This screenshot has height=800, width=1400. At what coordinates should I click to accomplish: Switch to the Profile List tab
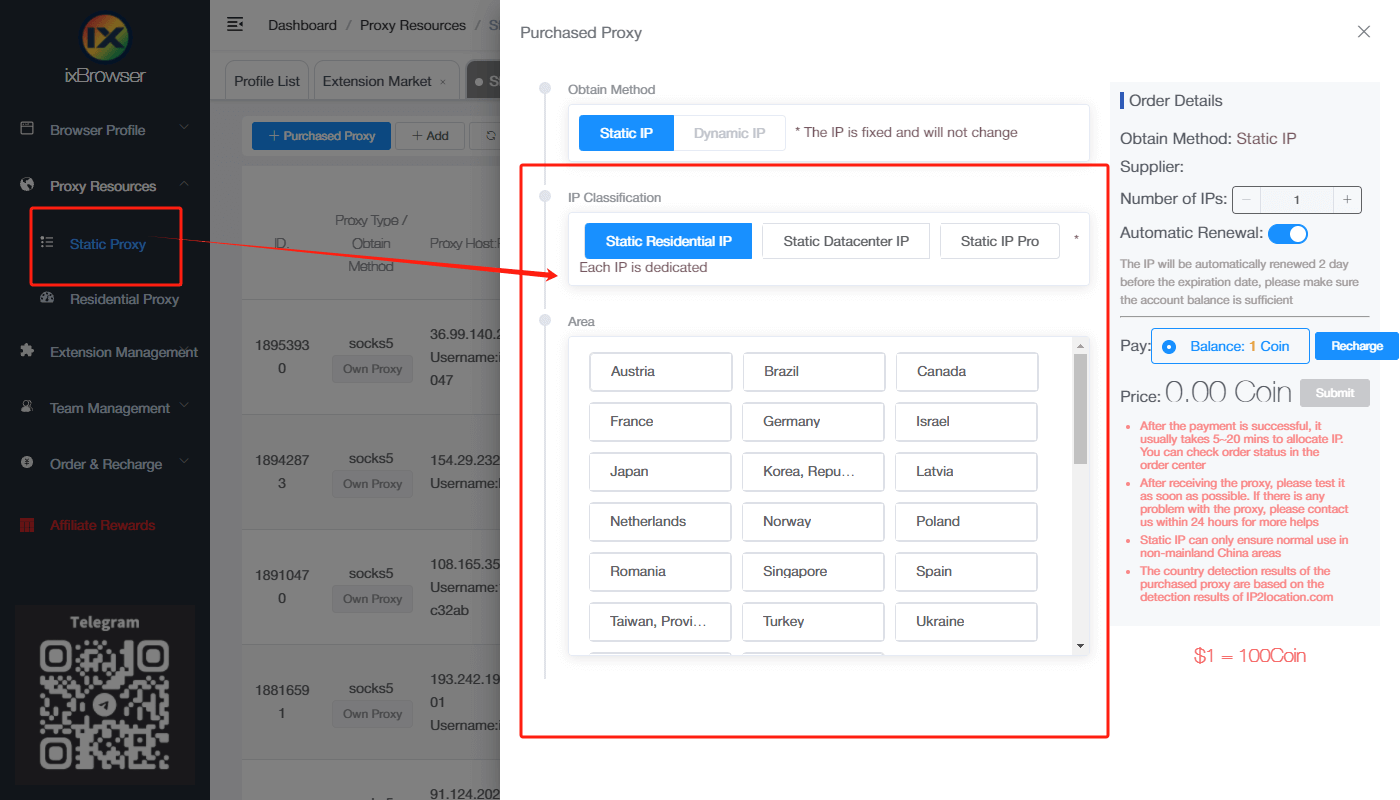[266, 80]
